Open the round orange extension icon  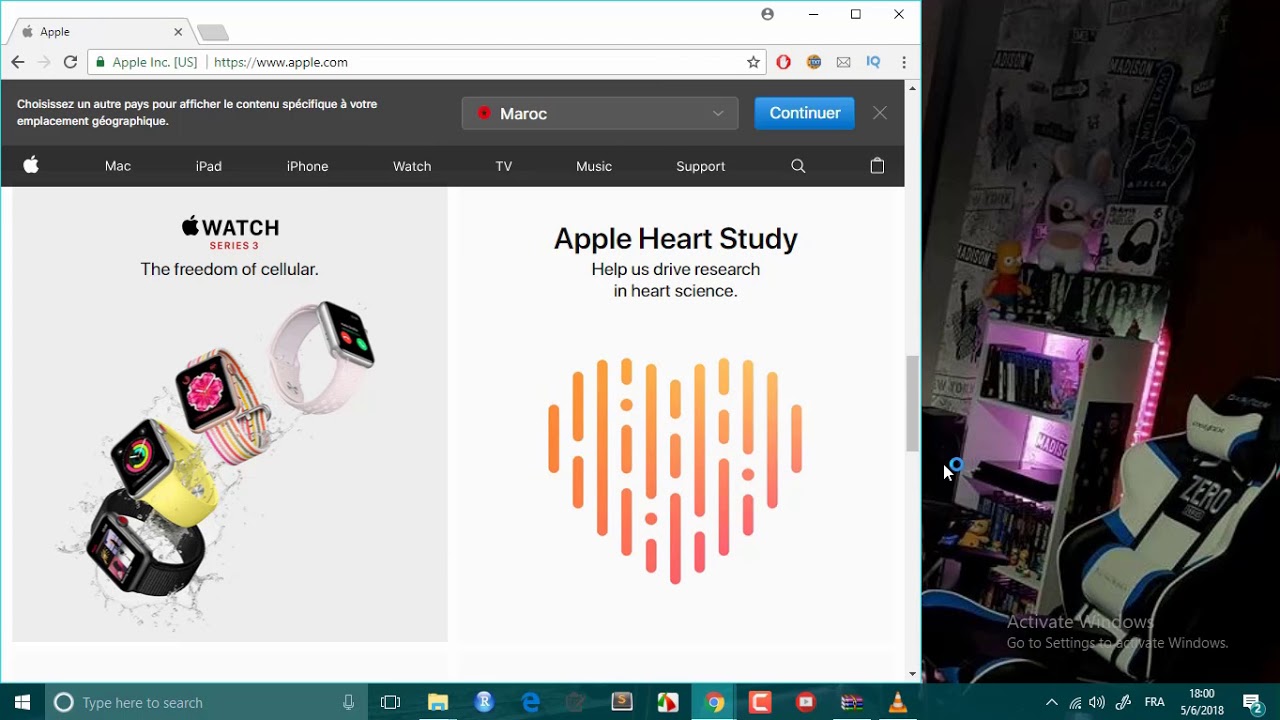(x=814, y=62)
